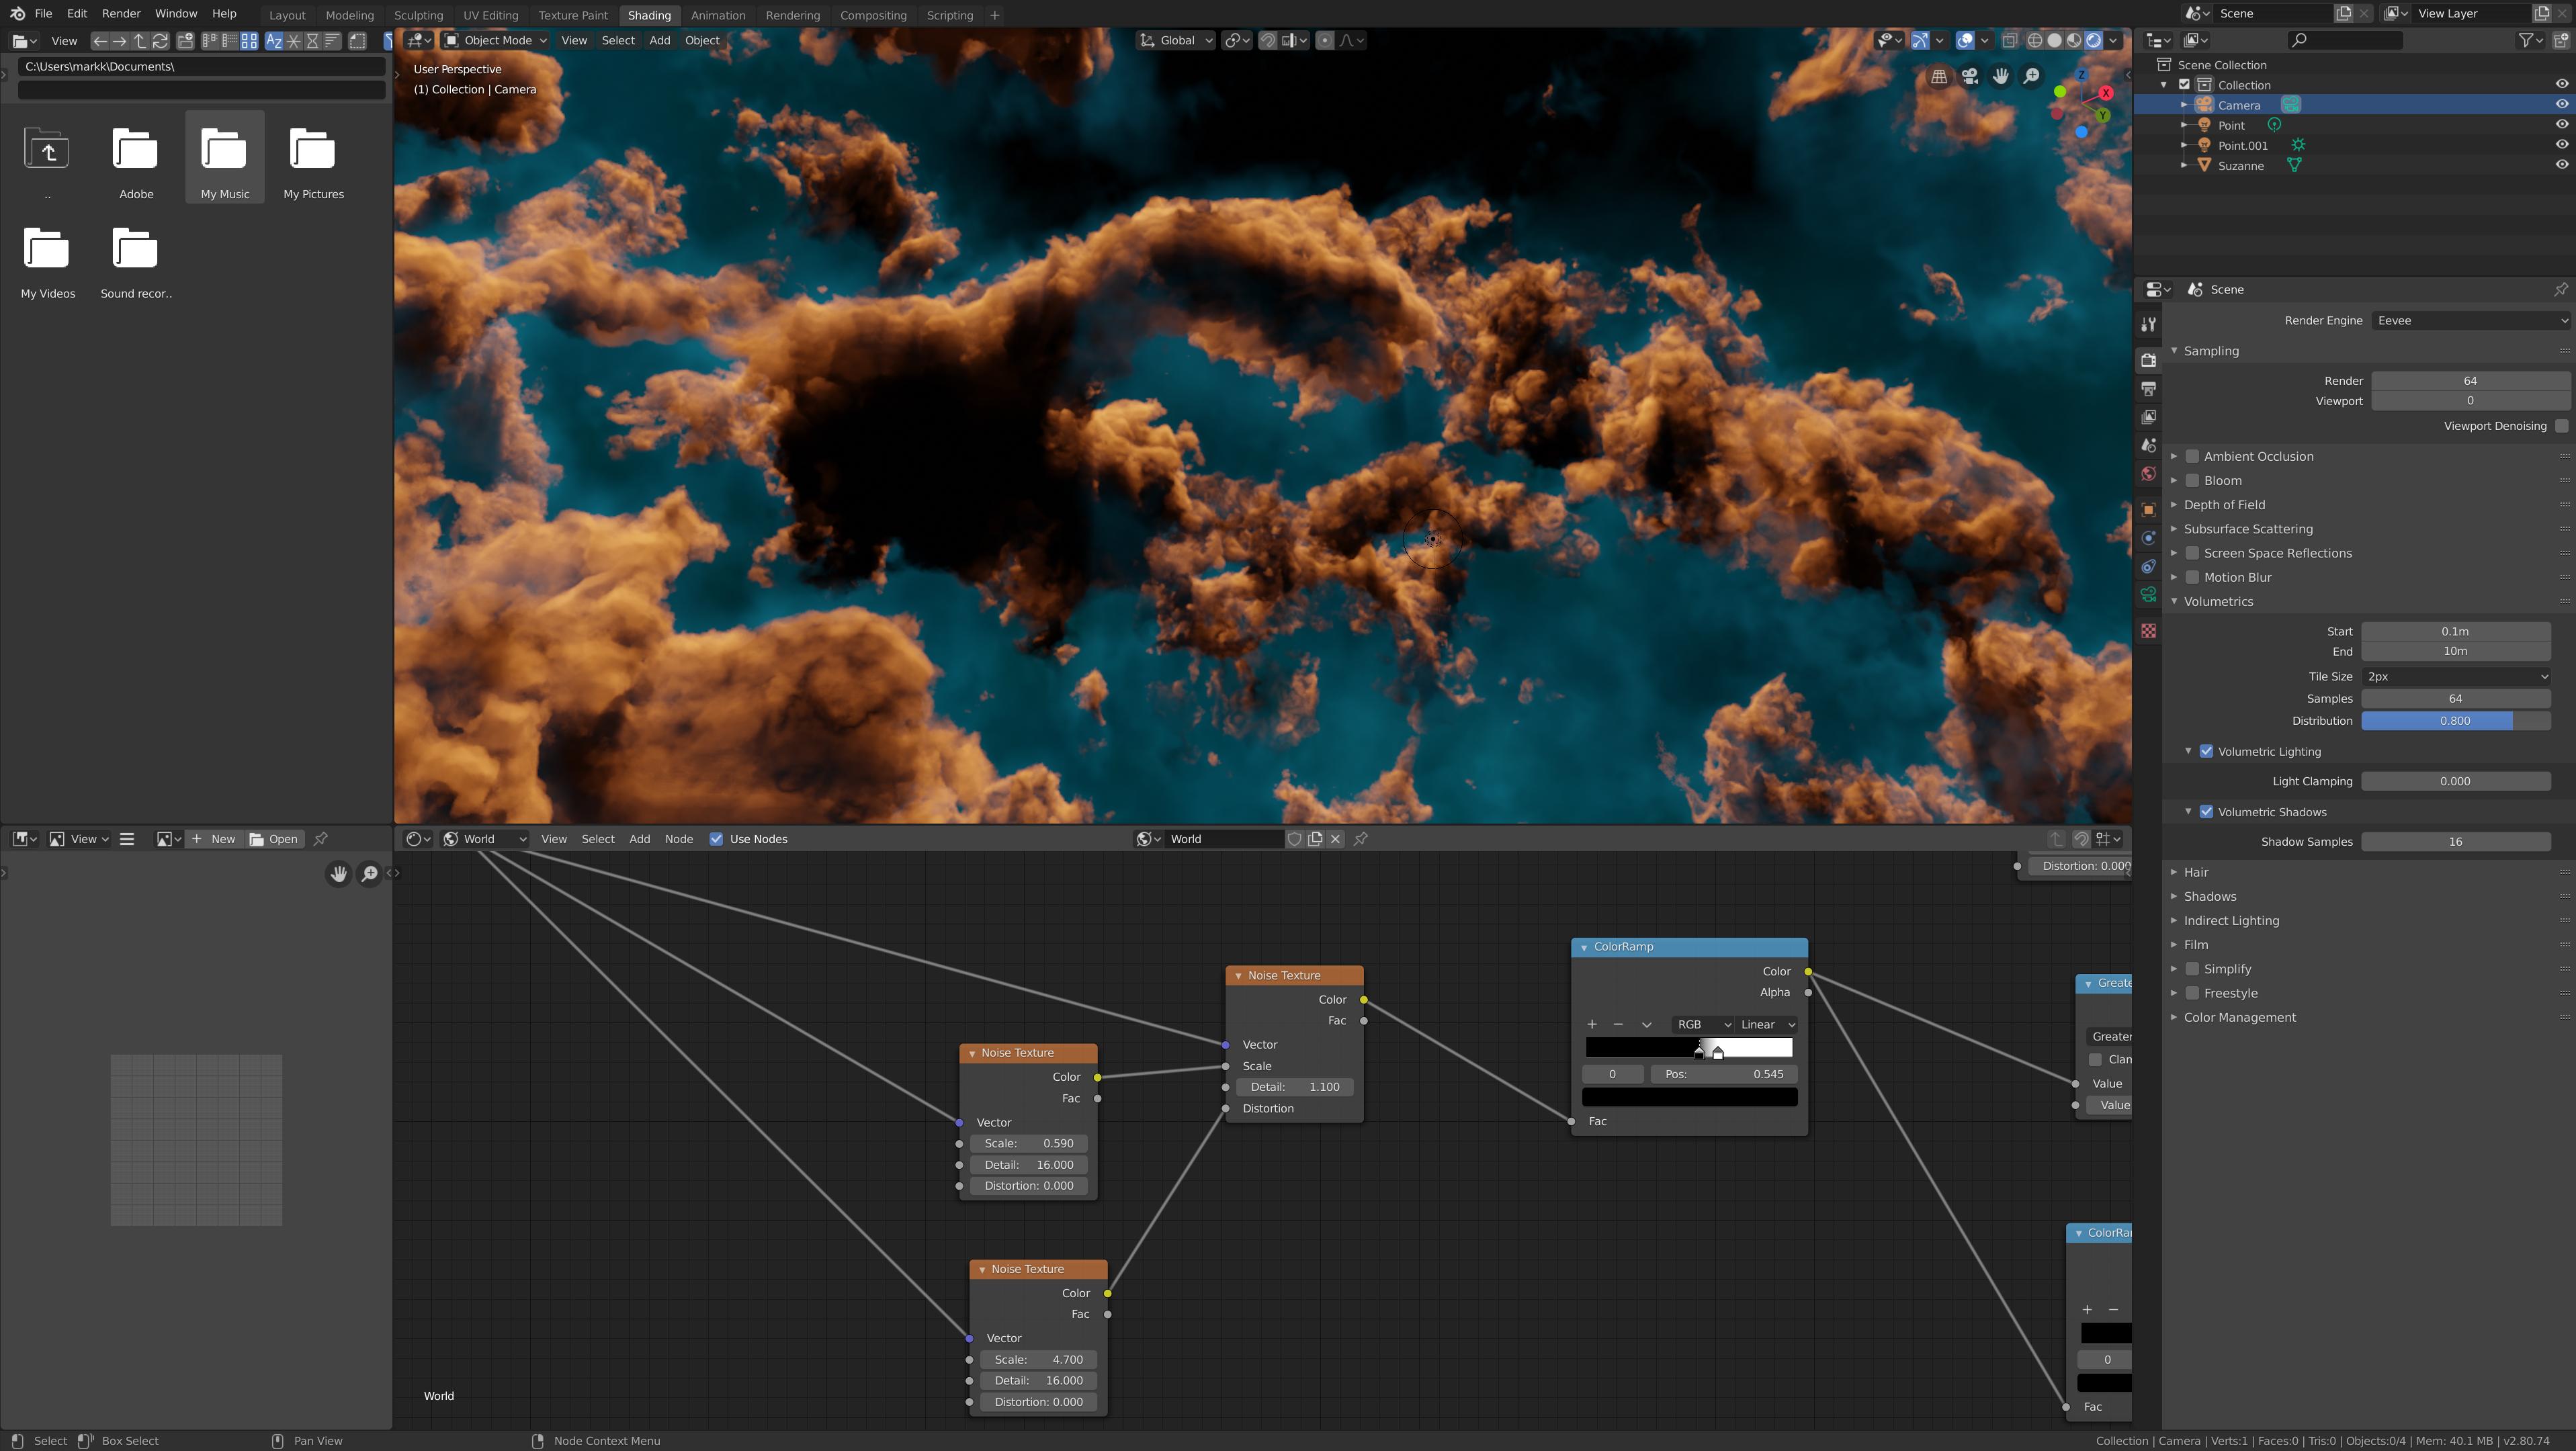Open the My Music folder

[224, 158]
